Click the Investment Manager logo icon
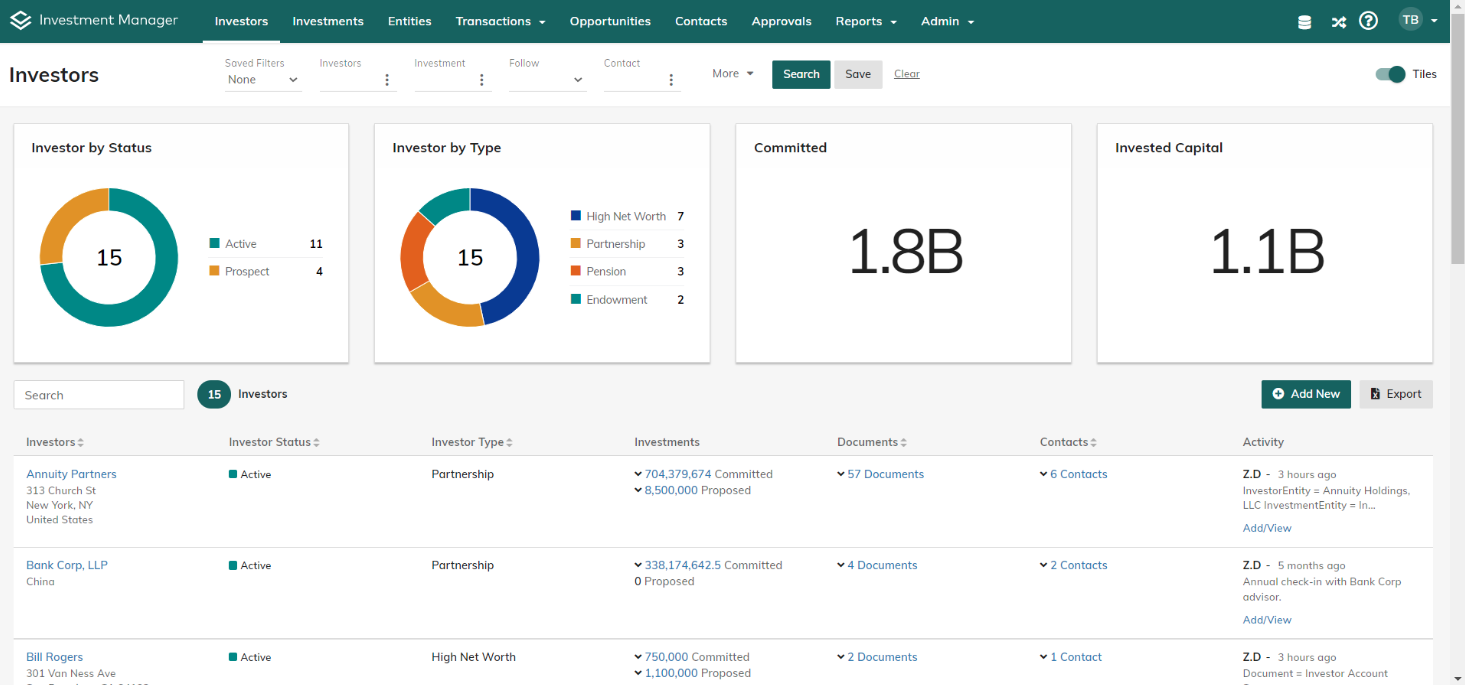1465x685 pixels. (20, 21)
